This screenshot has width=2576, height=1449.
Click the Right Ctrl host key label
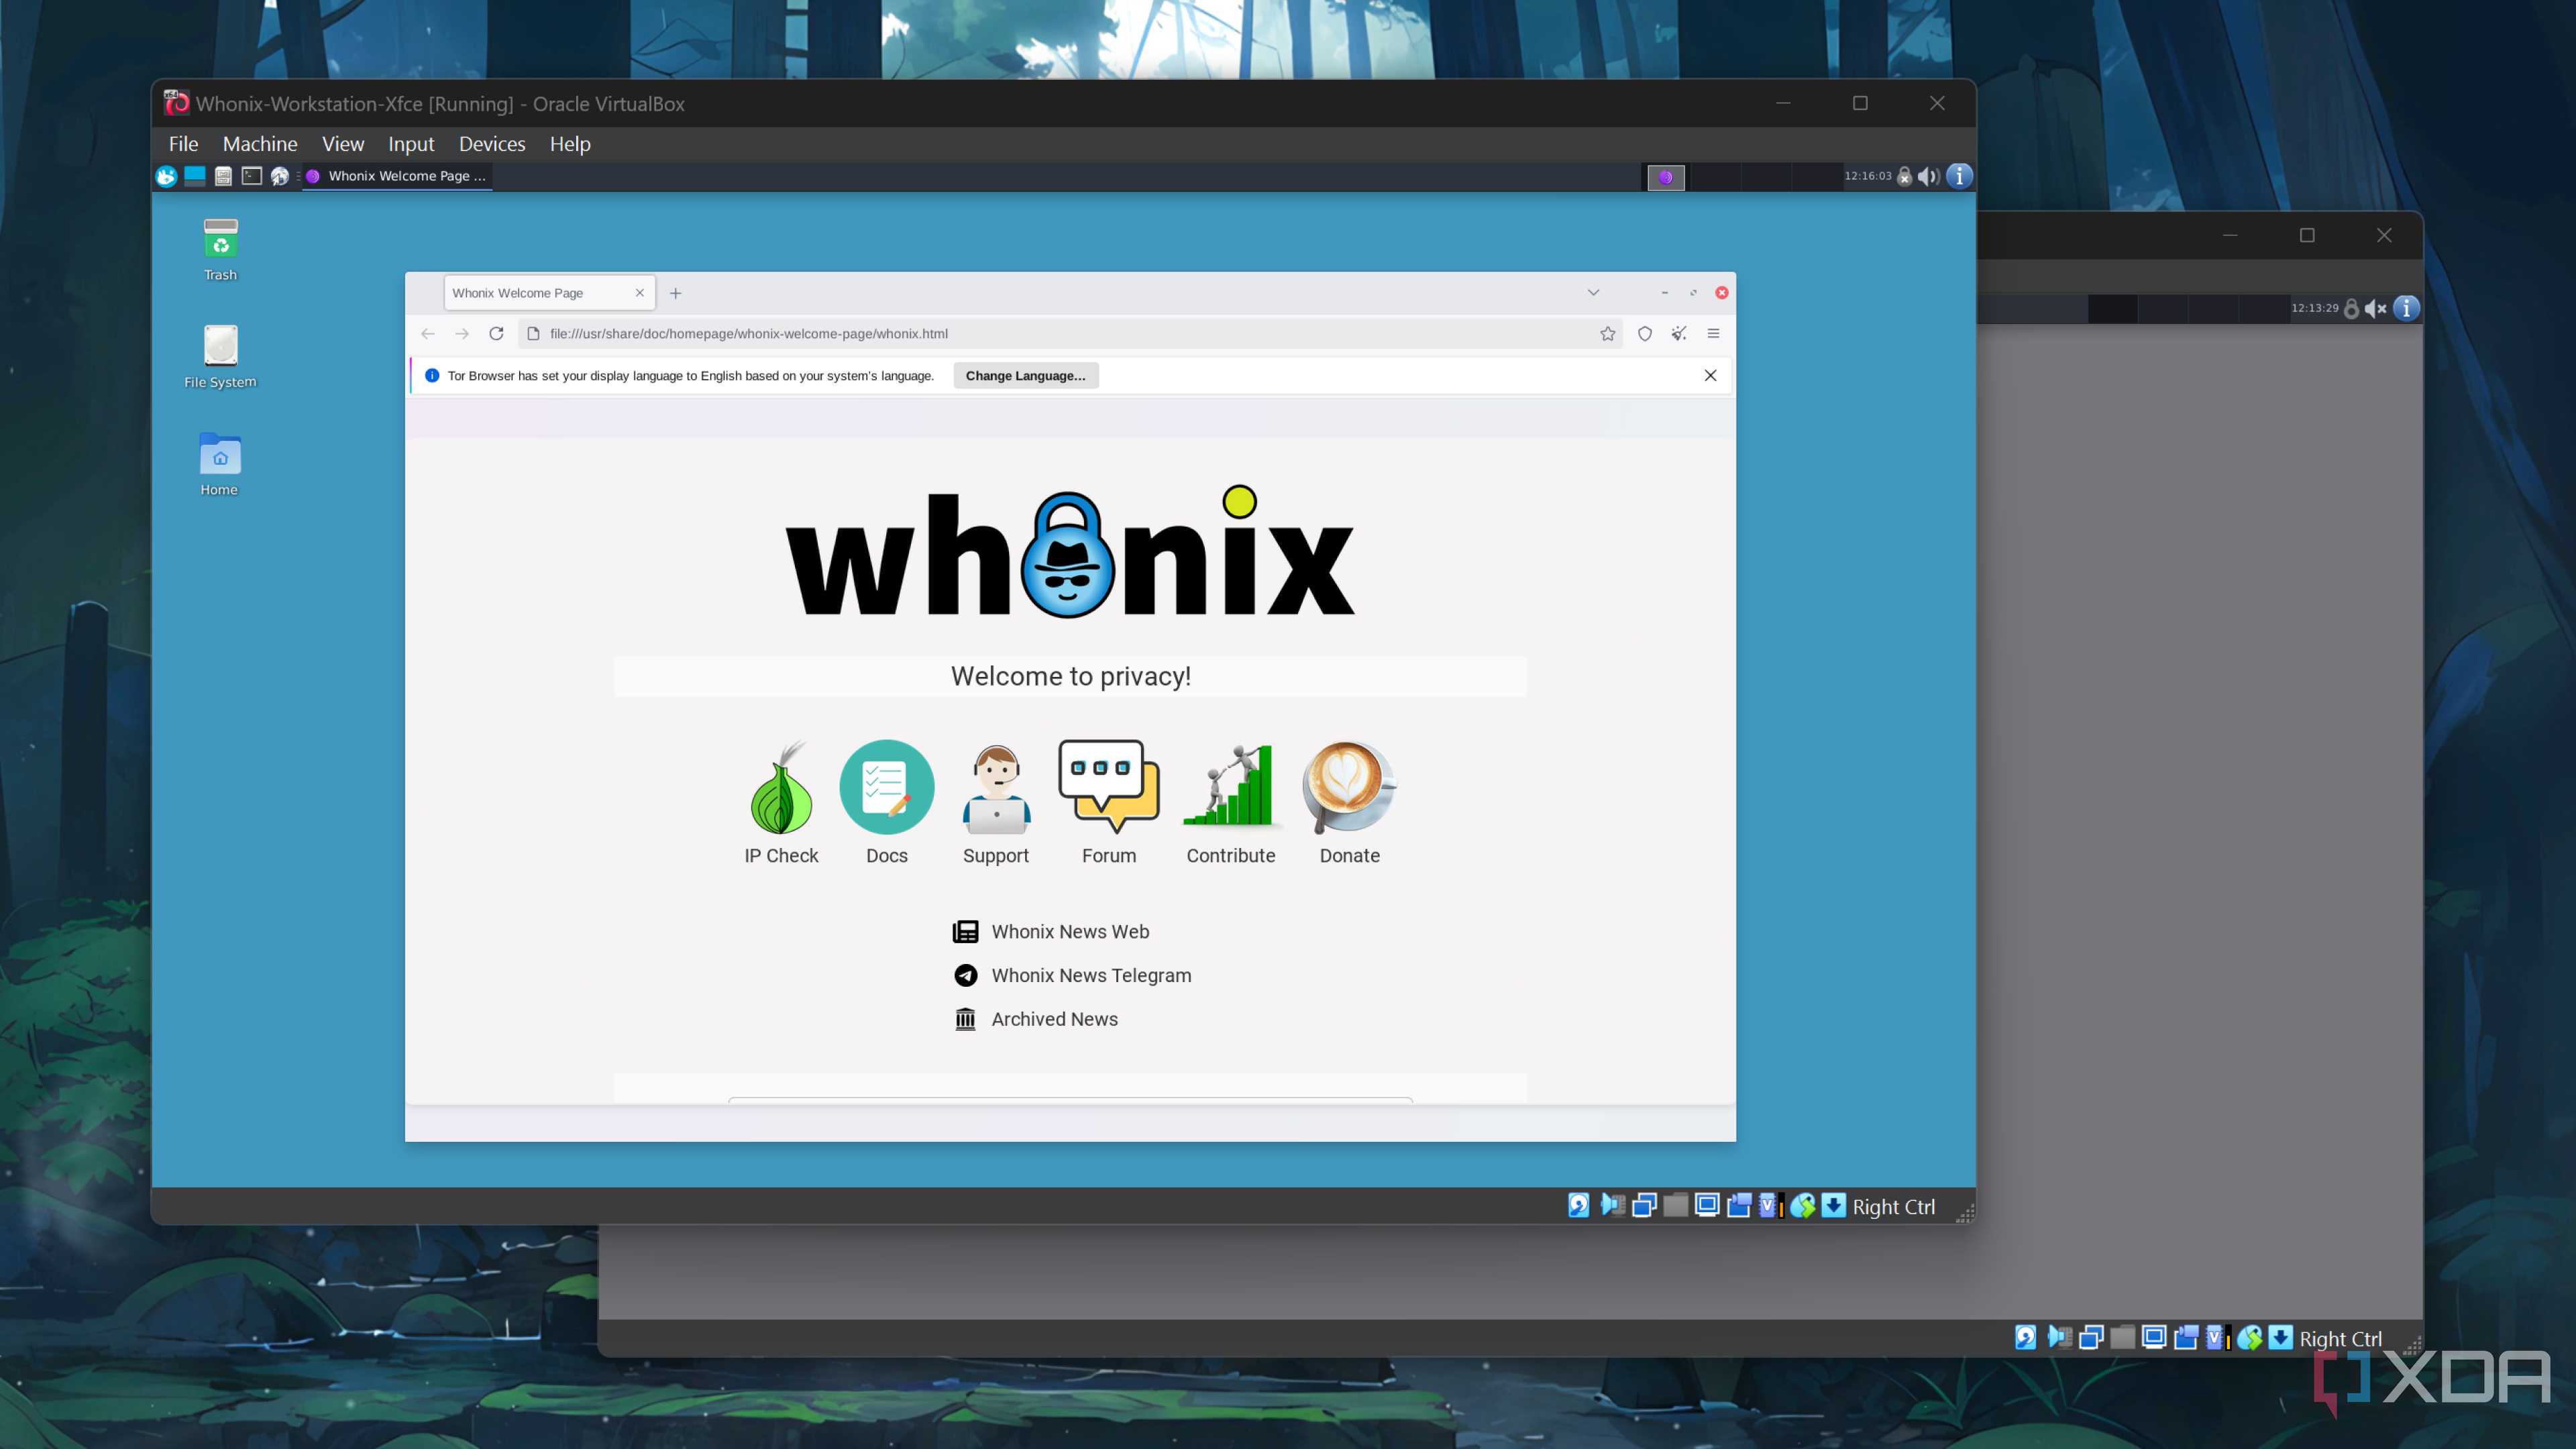[1894, 1207]
